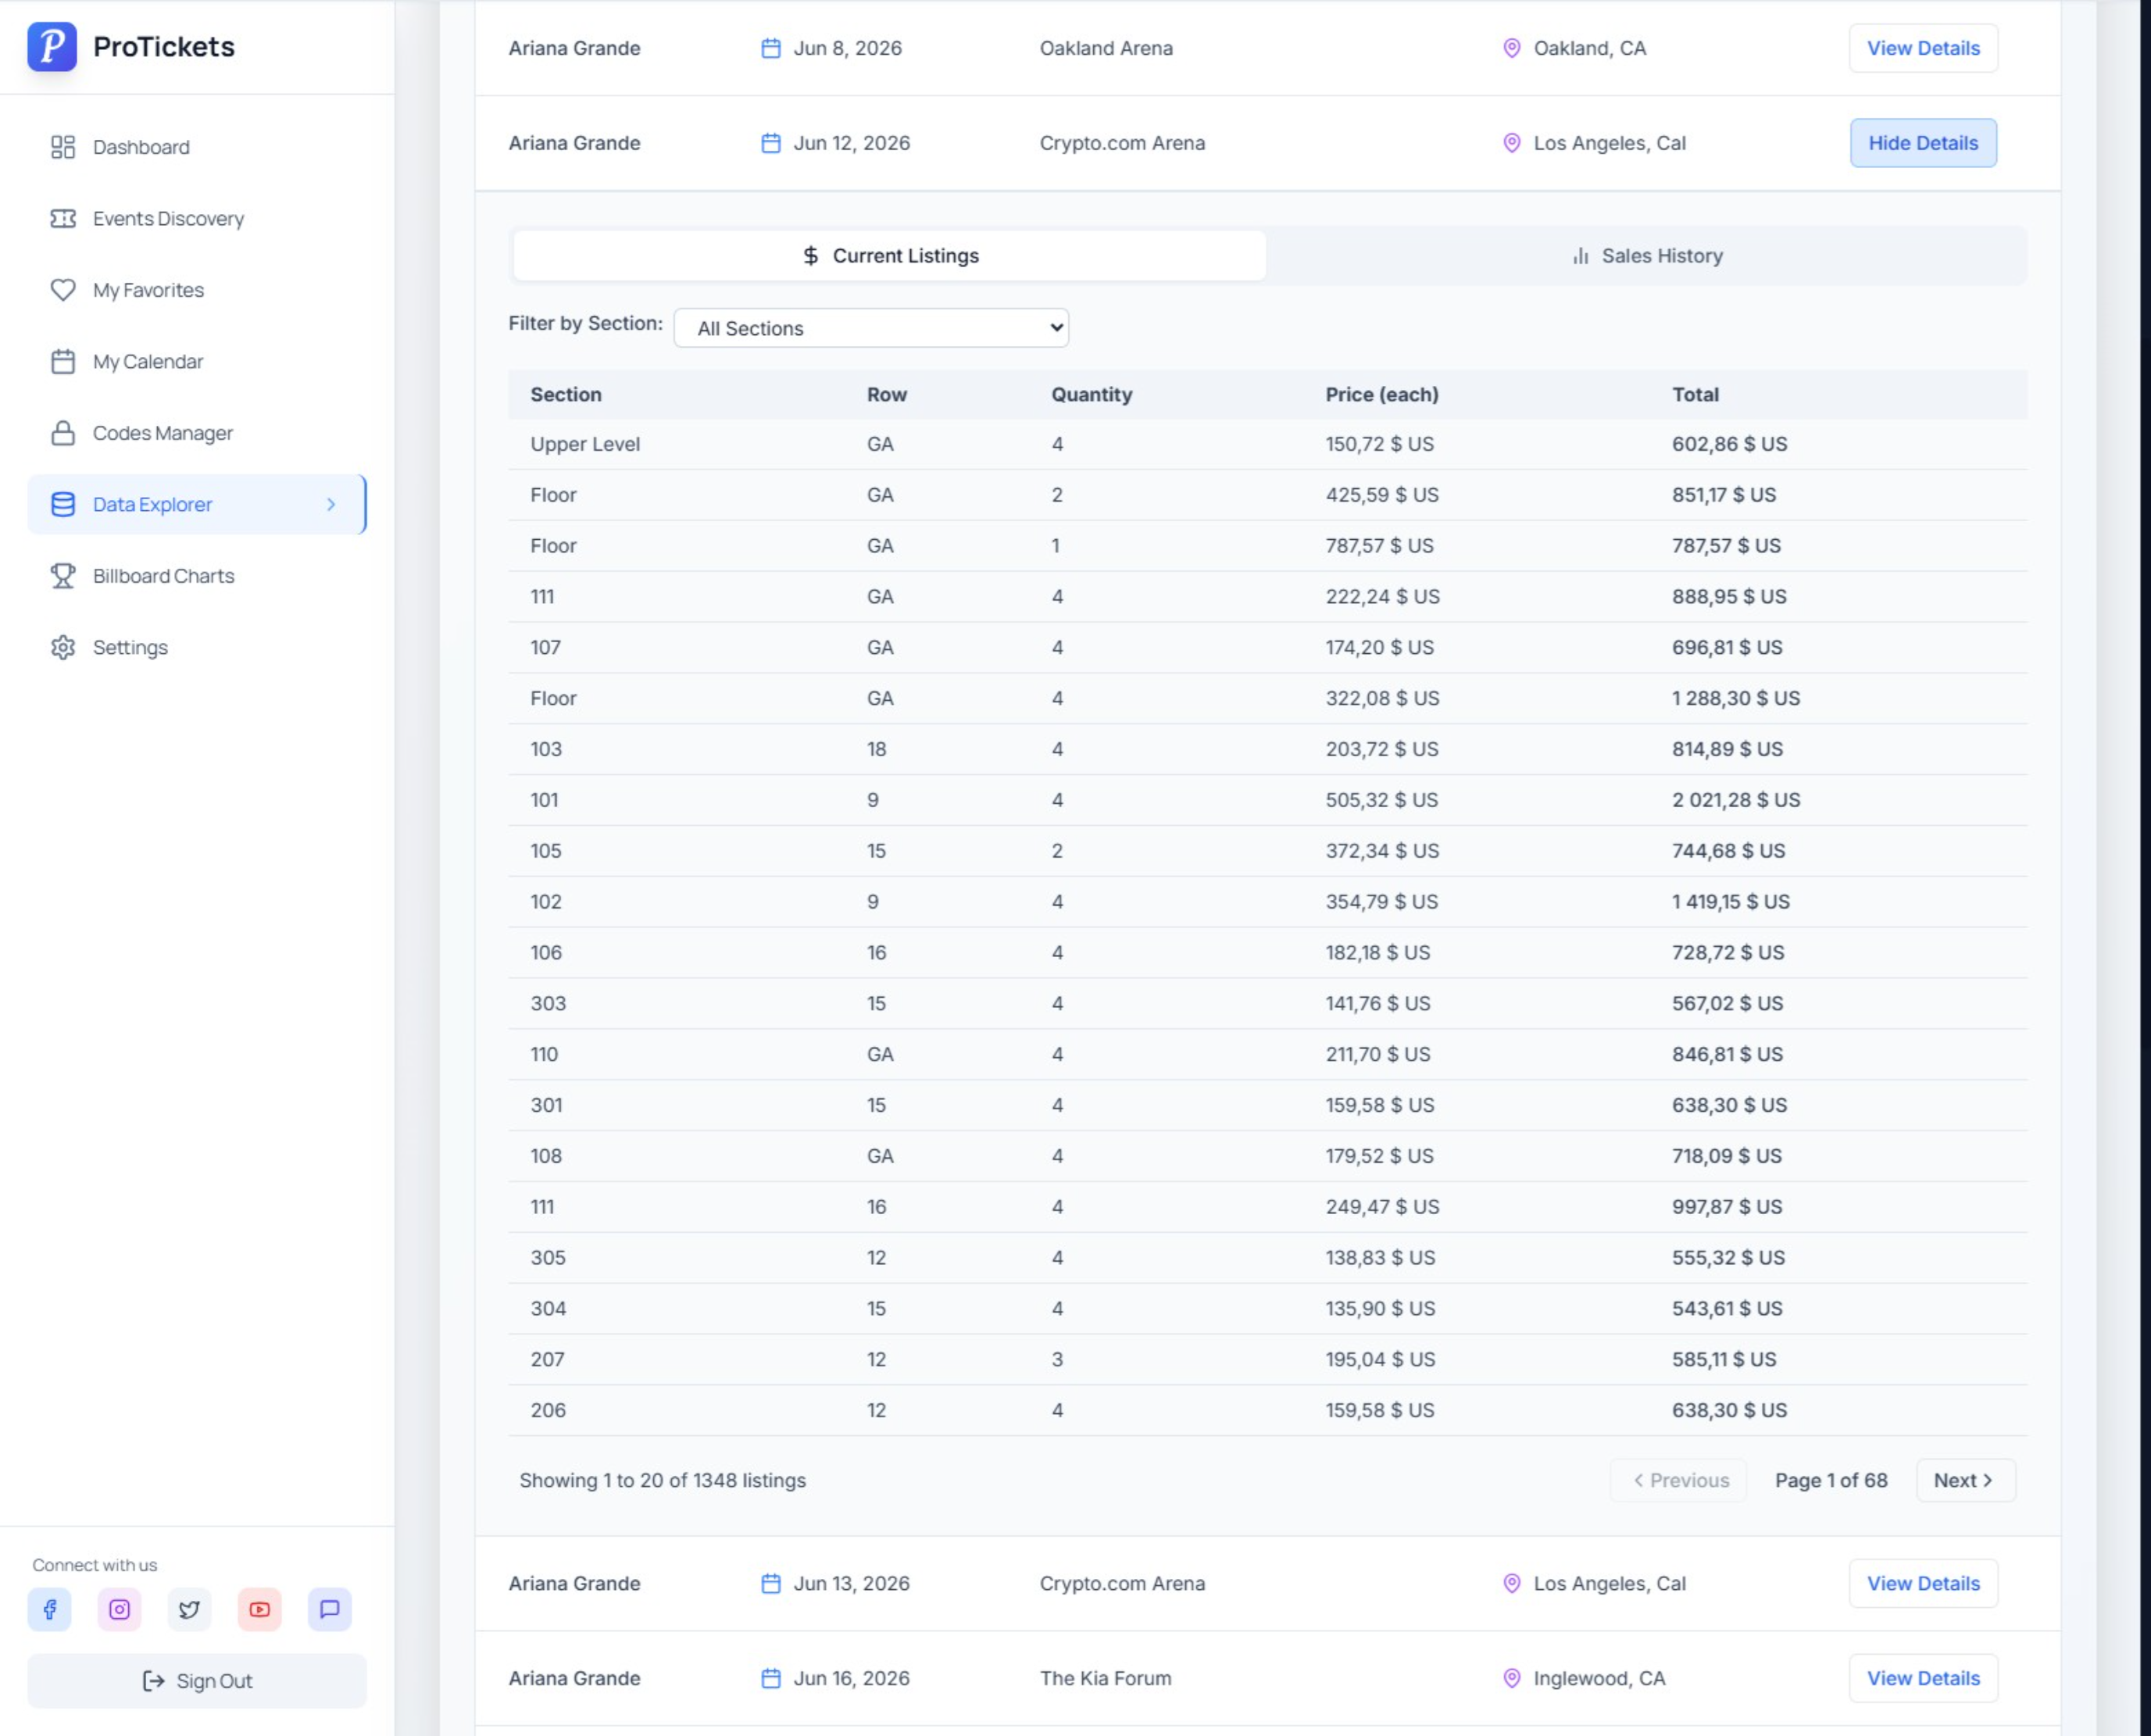Open Billboard Charts via trophy icon

(63, 576)
